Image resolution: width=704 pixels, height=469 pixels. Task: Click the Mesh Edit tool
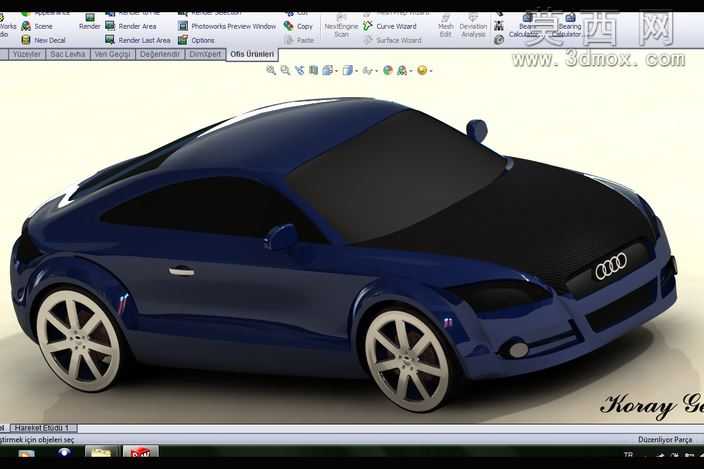[x=445, y=26]
